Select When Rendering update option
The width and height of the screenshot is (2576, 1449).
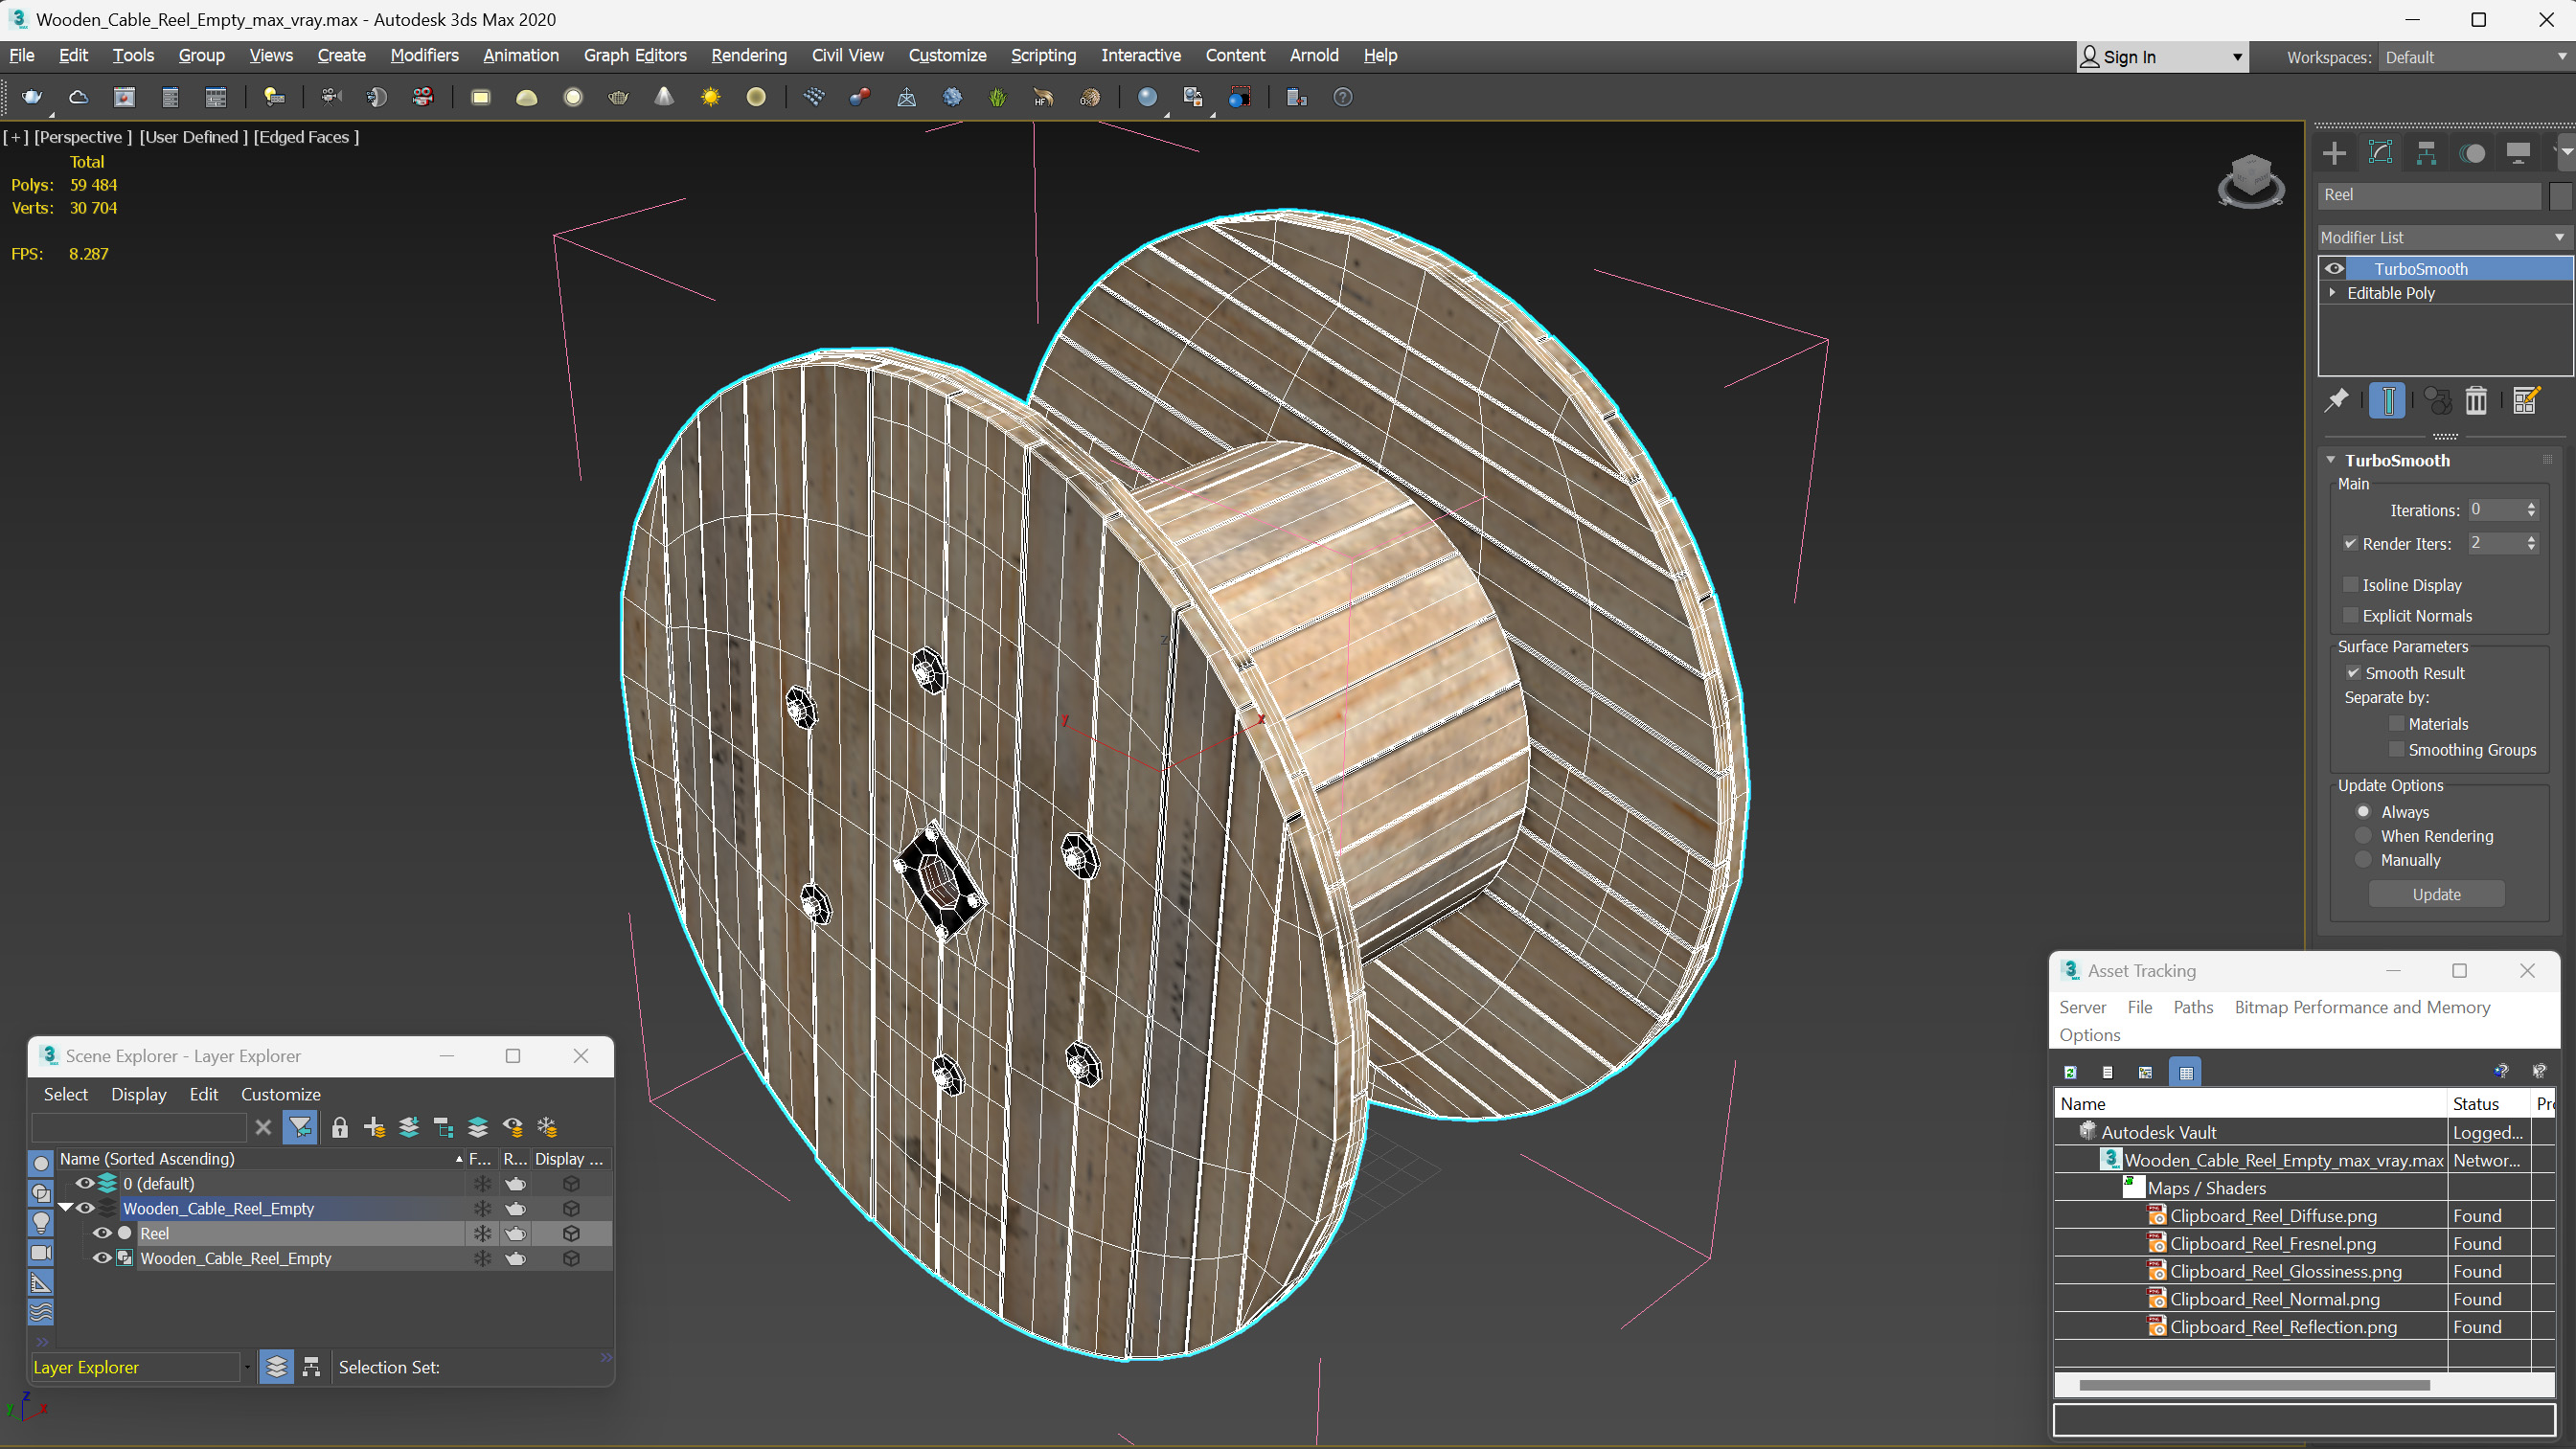click(2364, 836)
